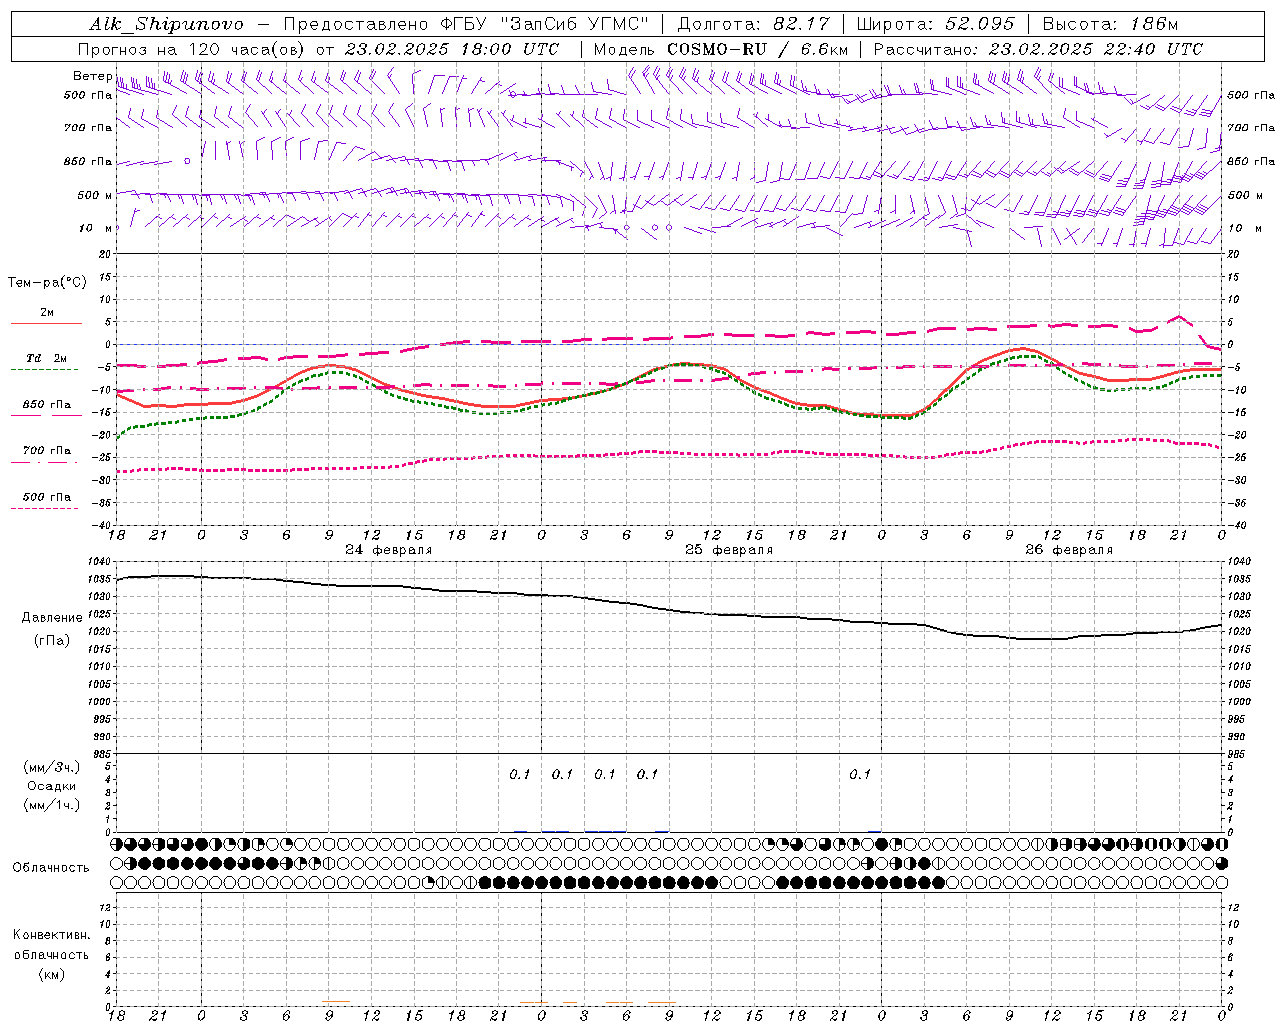Click the left 10 м wind level label
Image resolution: width=1280 pixels, height=1024 pixels.
[x=95, y=228]
